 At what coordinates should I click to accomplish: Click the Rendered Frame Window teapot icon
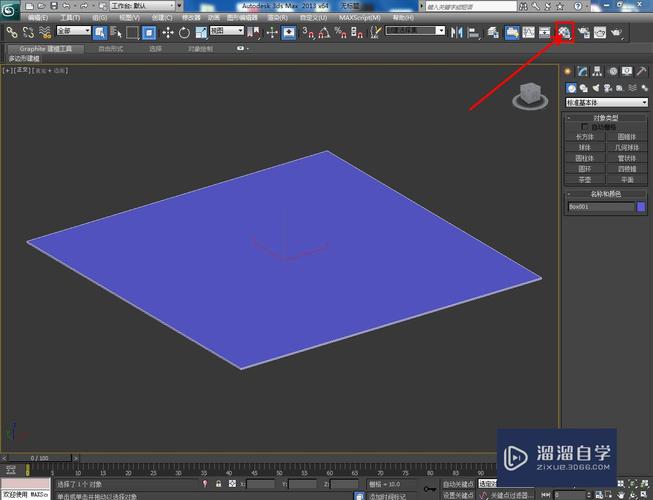point(600,32)
